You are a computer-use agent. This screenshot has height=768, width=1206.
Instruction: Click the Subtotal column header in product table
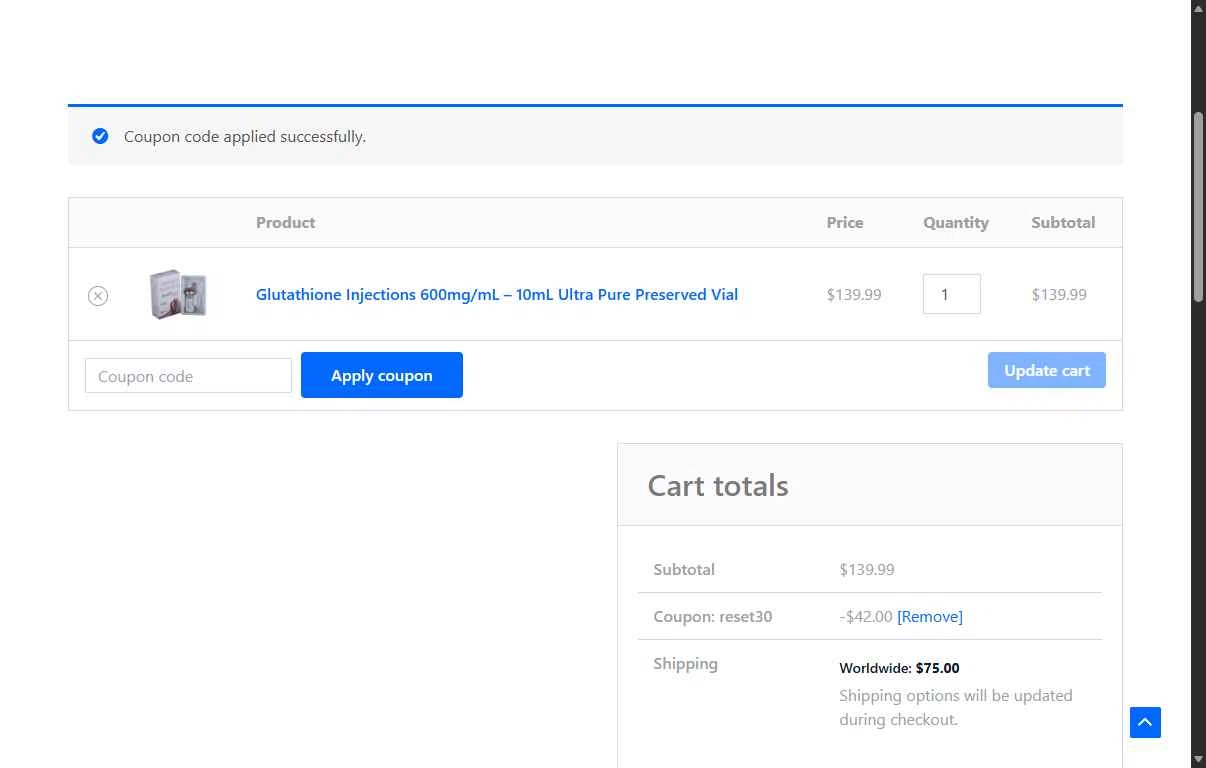1063,222
